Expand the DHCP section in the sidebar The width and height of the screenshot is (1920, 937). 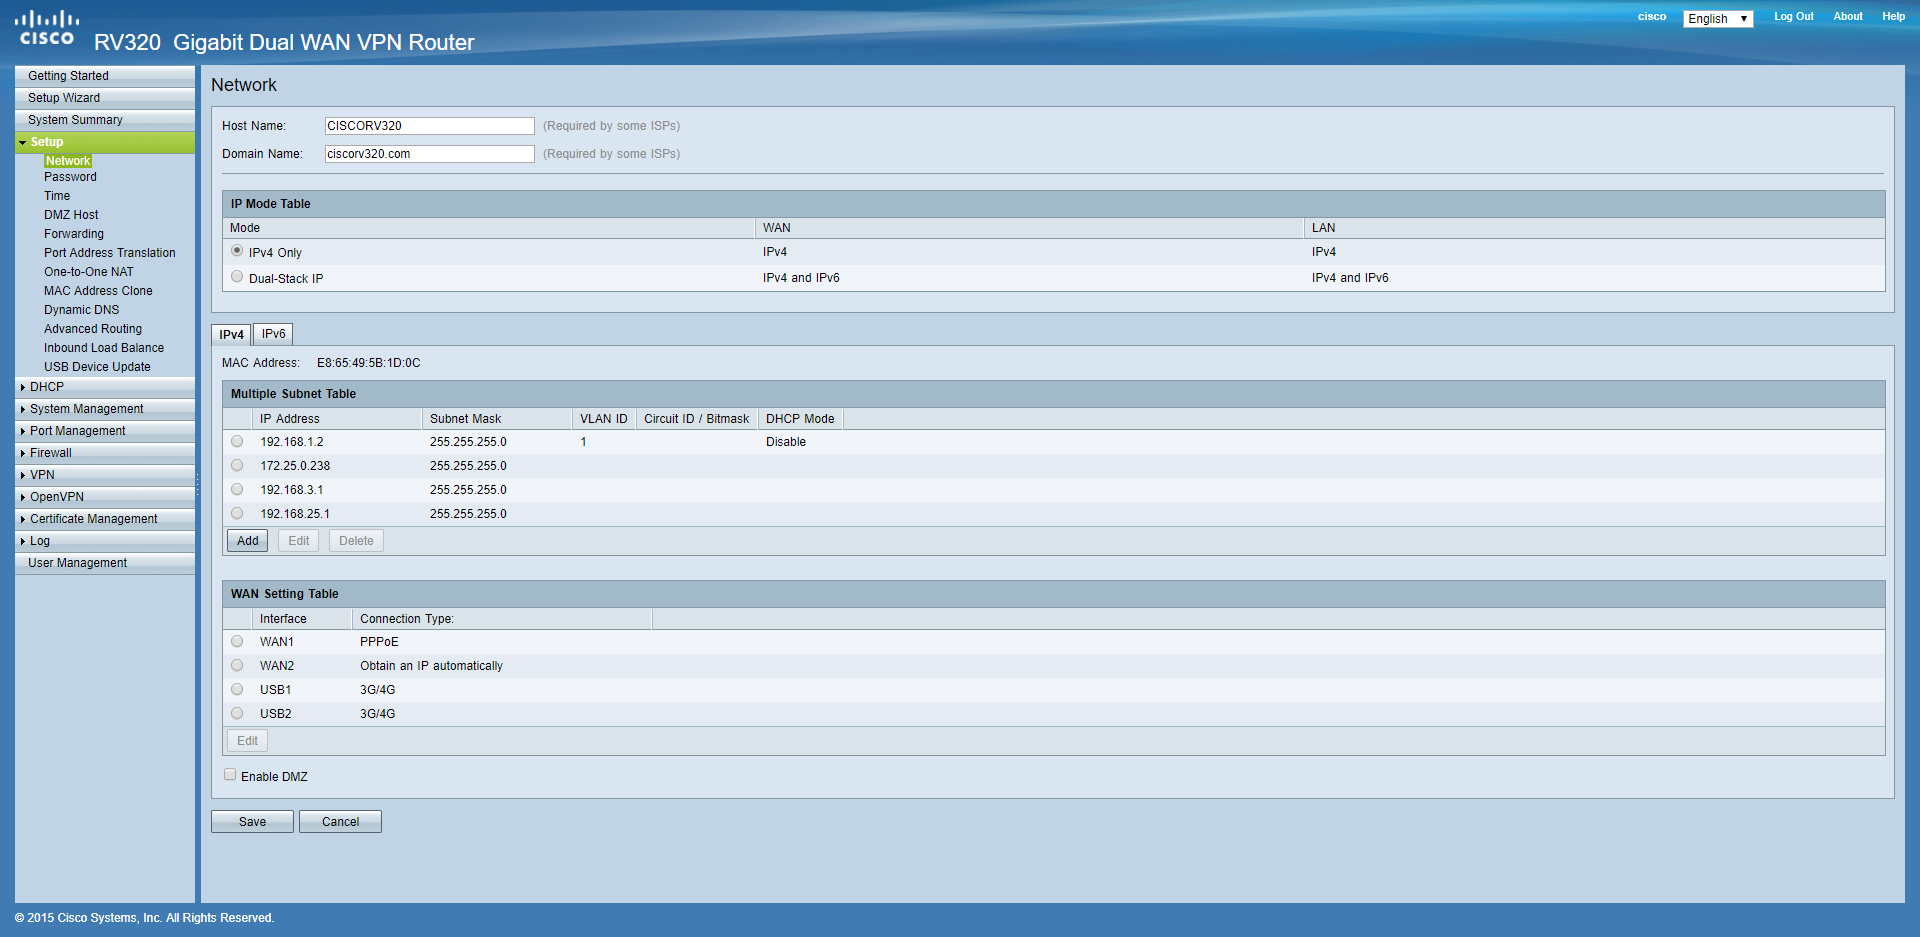pyautogui.click(x=46, y=386)
